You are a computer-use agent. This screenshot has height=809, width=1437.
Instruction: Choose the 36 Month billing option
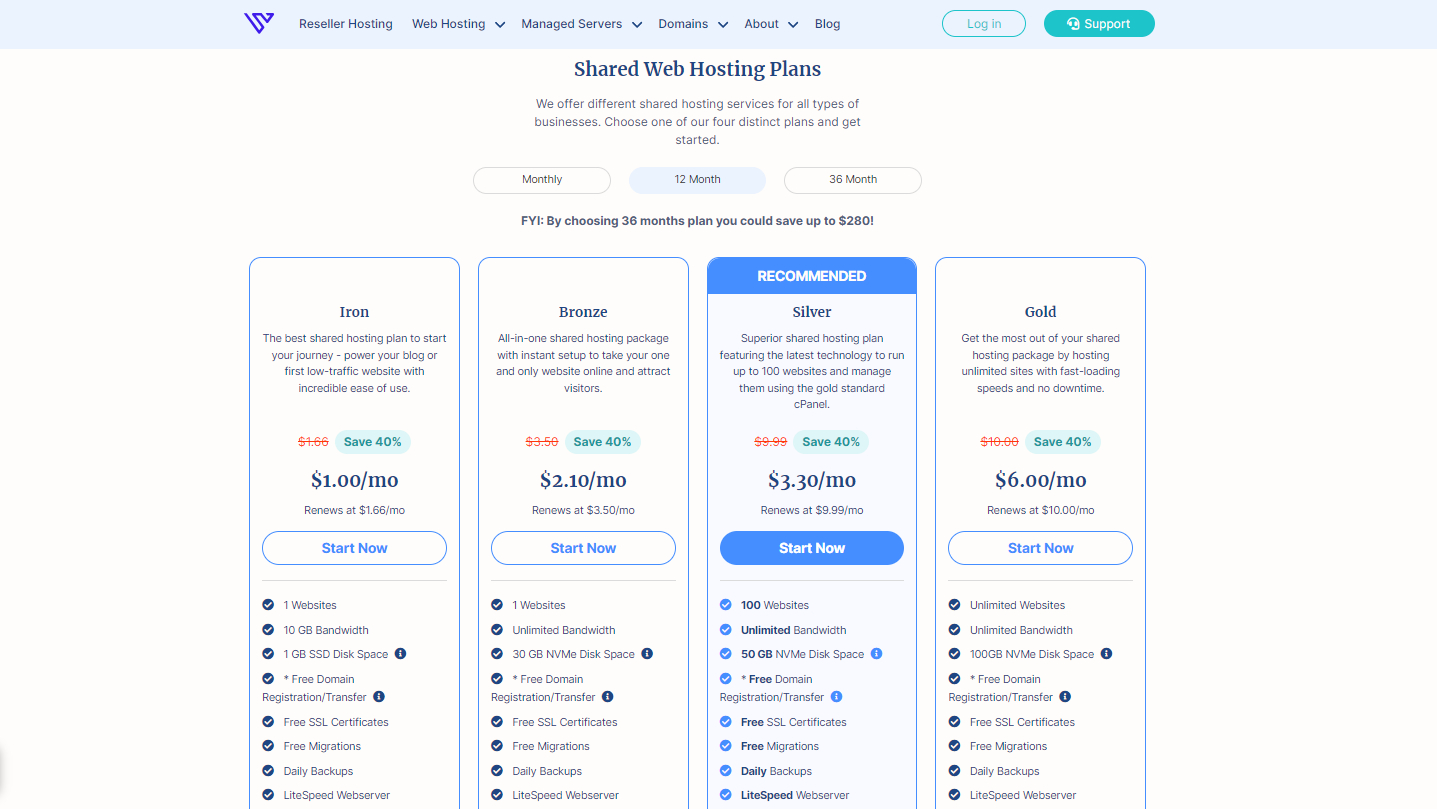(x=853, y=180)
